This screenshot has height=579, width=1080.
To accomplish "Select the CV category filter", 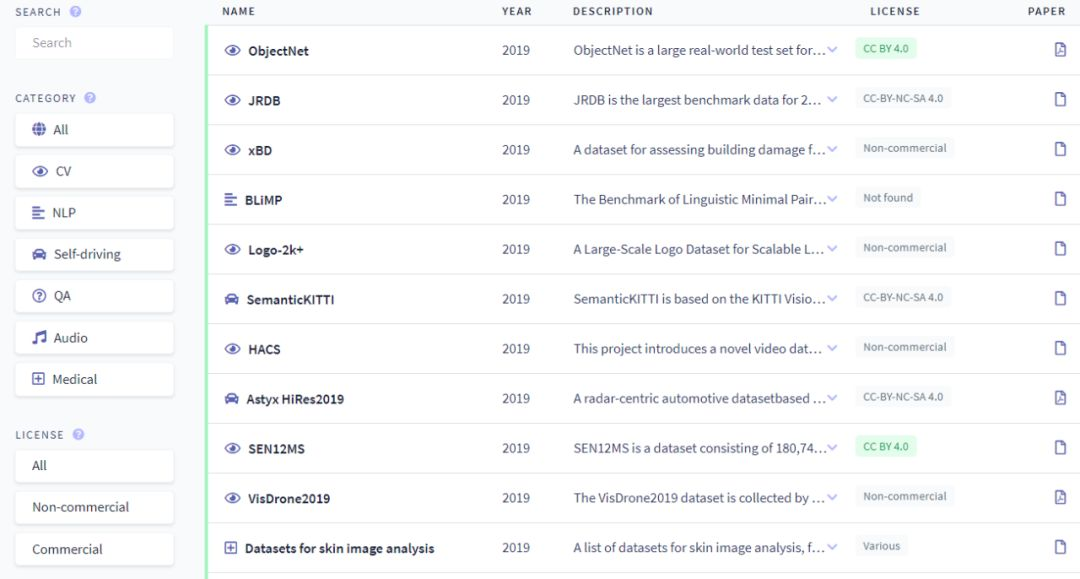I will tap(94, 171).
